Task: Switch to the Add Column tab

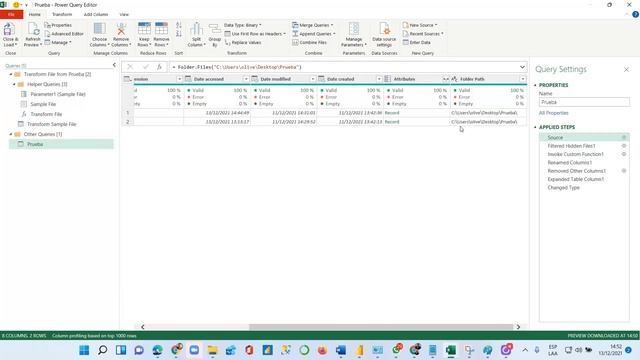Action: [96, 15]
